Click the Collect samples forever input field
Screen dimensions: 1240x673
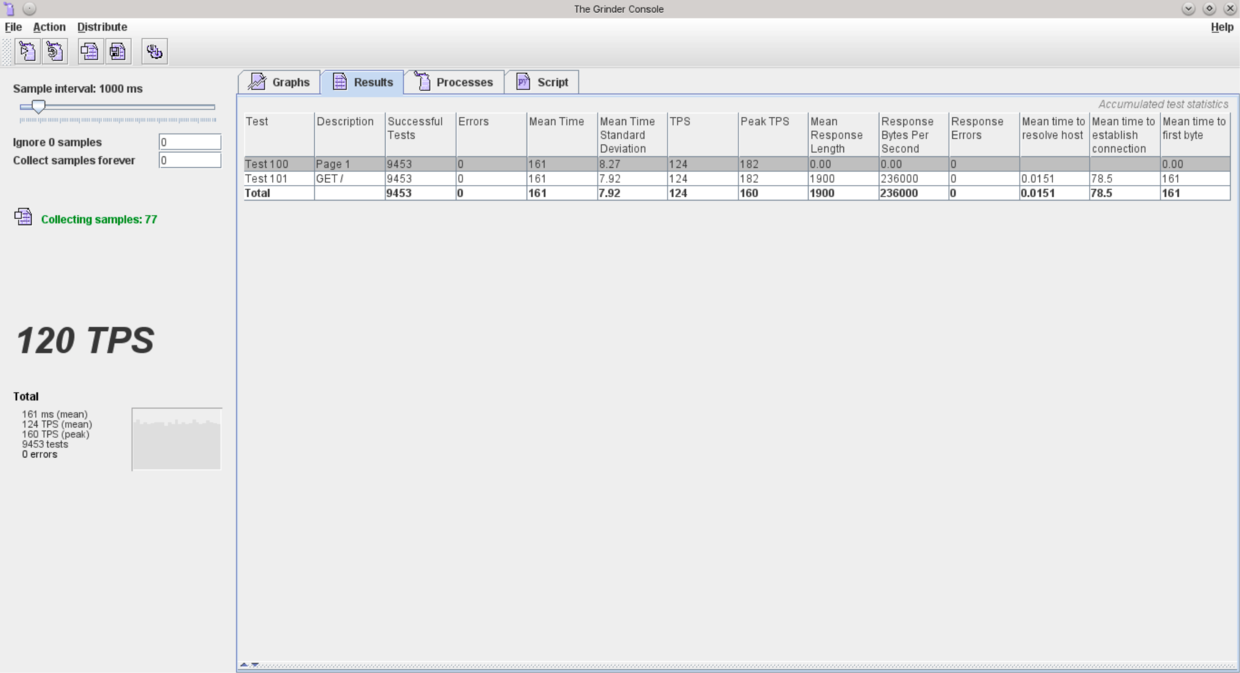pos(190,160)
